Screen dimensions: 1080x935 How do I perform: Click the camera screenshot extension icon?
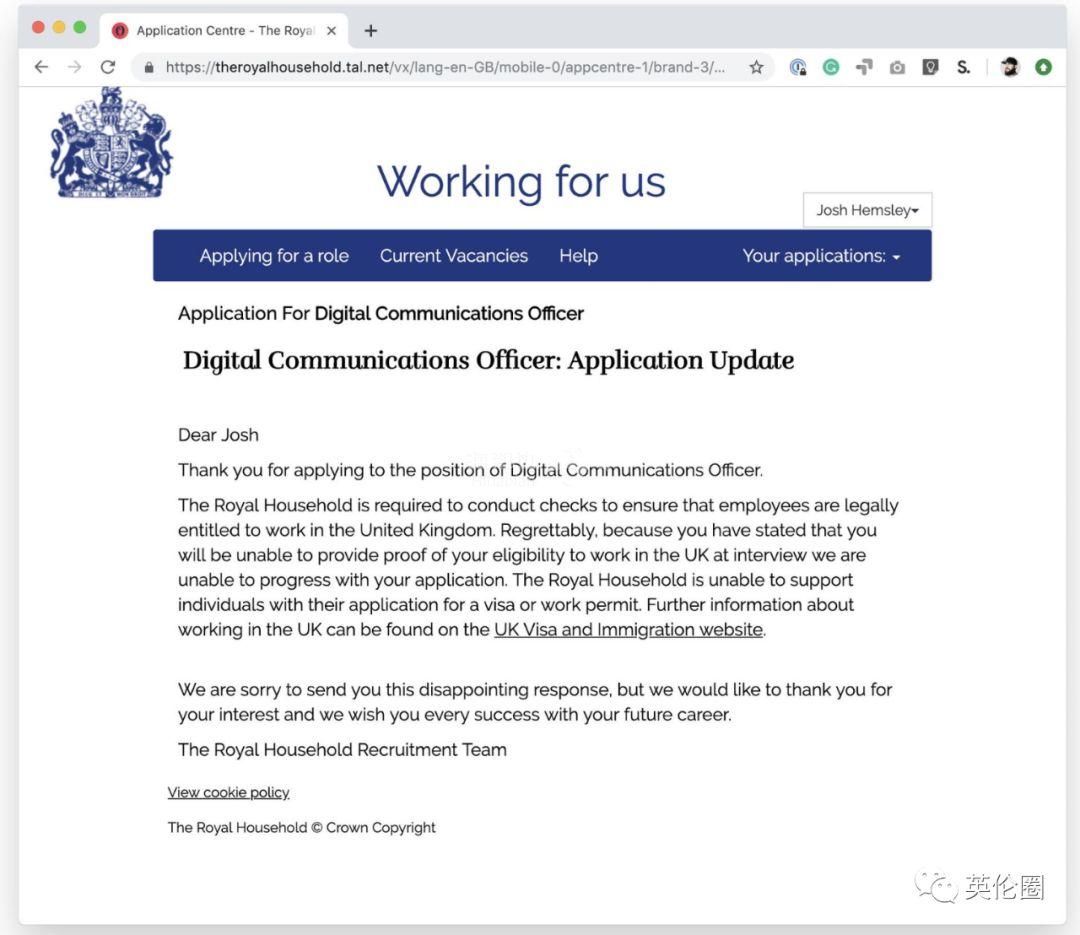[x=897, y=67]
